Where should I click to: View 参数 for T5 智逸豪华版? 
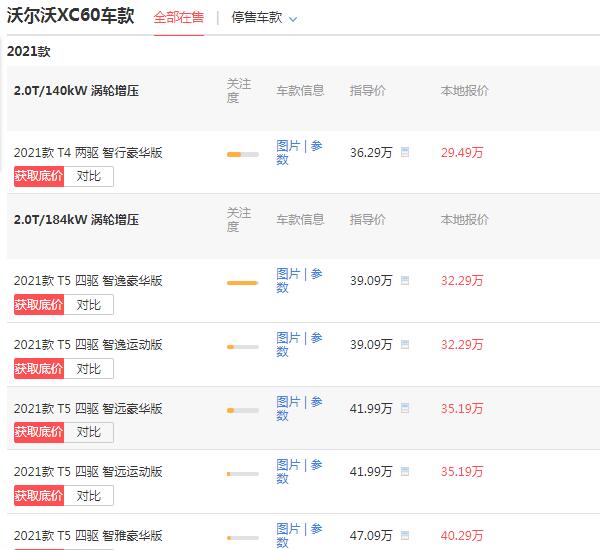click(x=316, y=274)
